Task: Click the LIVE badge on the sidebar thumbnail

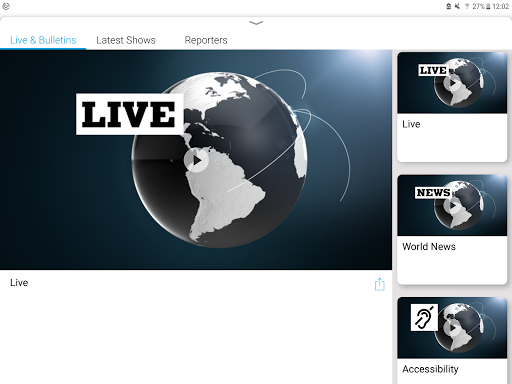Action: pyautogui.click(x=433, y=70)
